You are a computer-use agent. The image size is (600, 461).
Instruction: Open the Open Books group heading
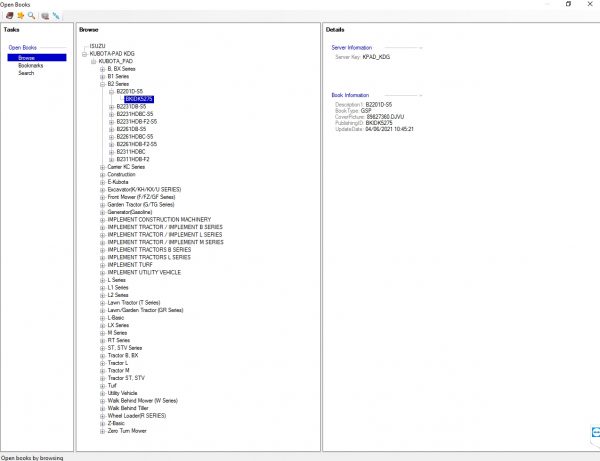tap(23, 47)
